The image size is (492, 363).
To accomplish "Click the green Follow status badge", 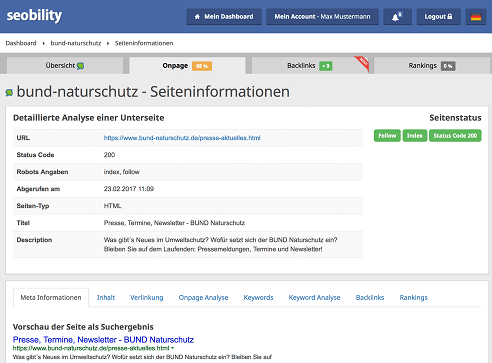I will [x=387, y=136].
